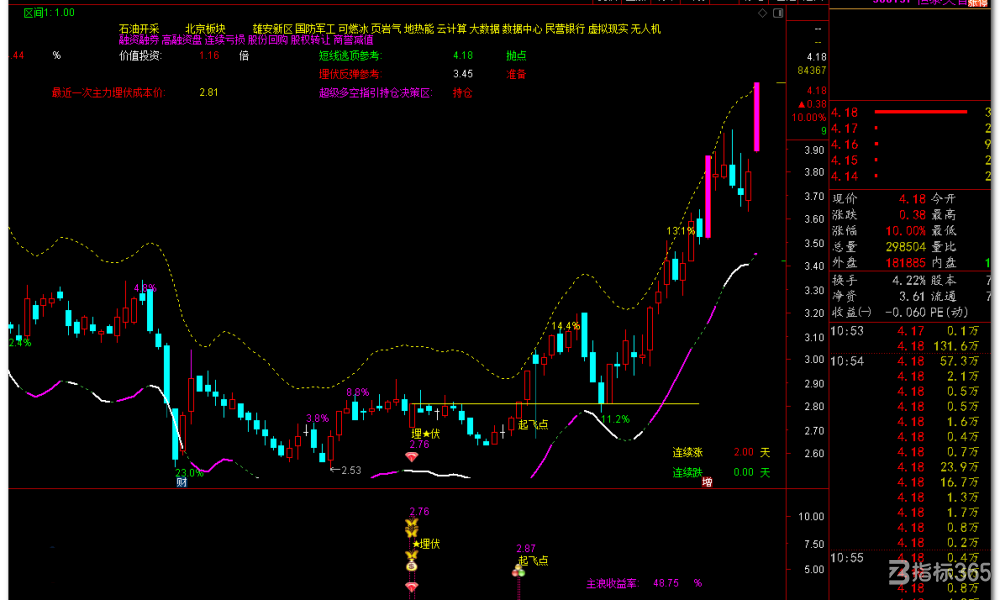Select the 页岩气 concept tag
This screenshot has width=1000, height=600.
coord(386,29)
